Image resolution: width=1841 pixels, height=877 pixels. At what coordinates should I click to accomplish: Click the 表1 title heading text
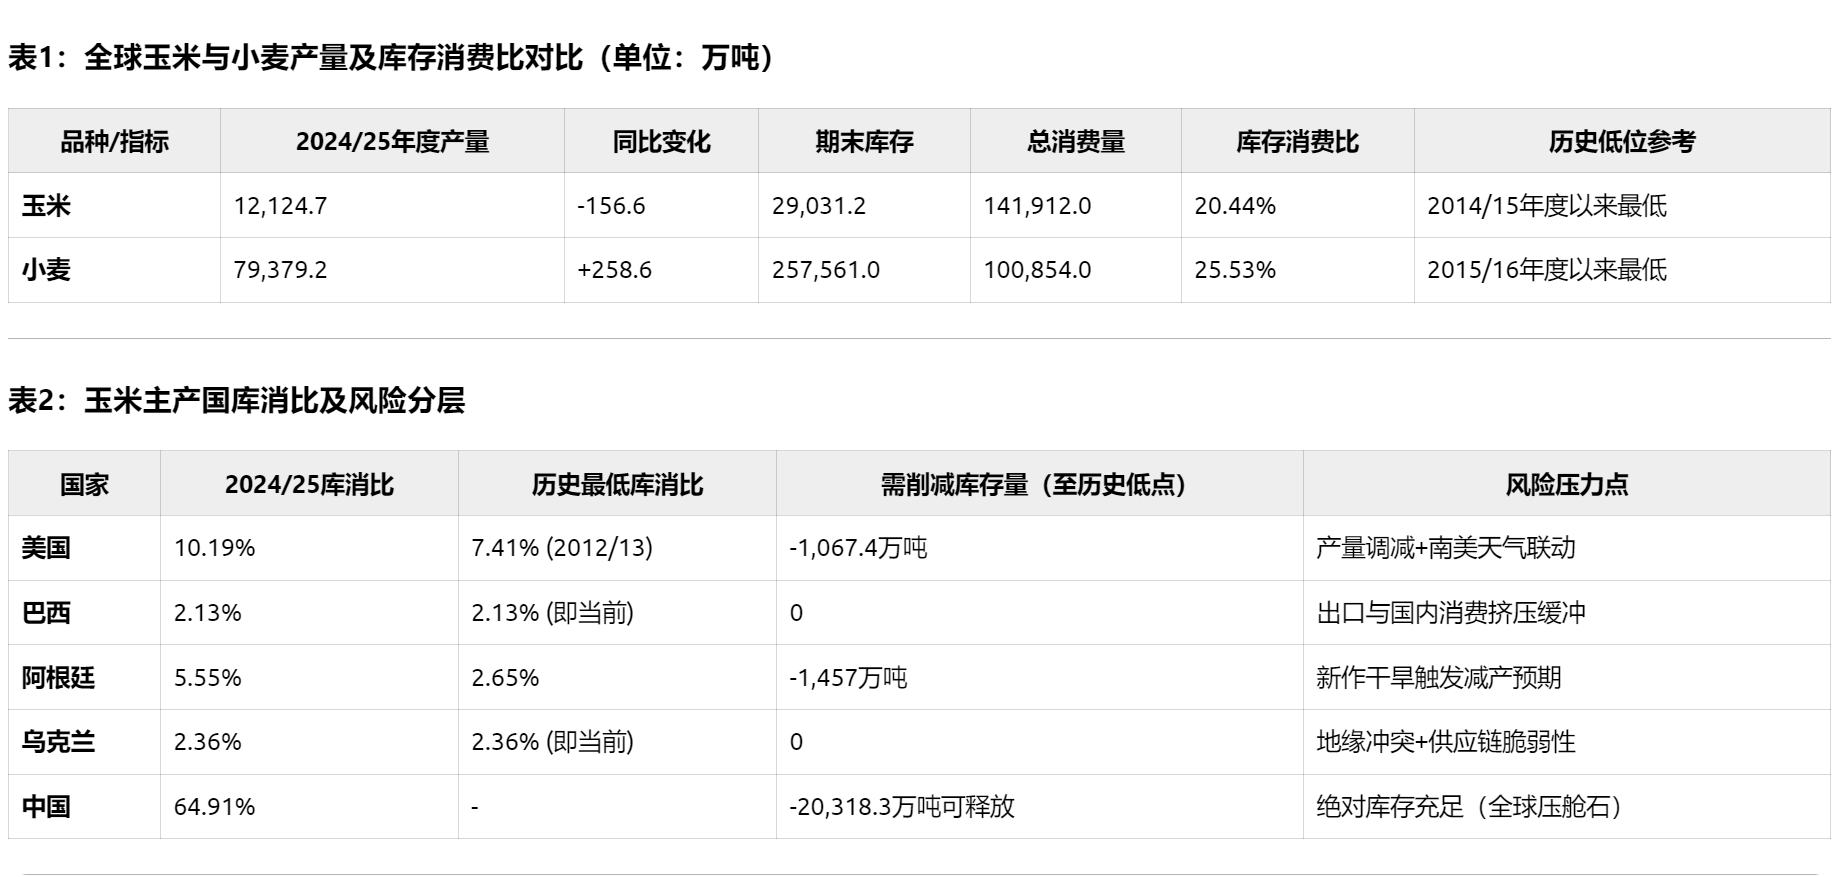[x=391, y=58]
